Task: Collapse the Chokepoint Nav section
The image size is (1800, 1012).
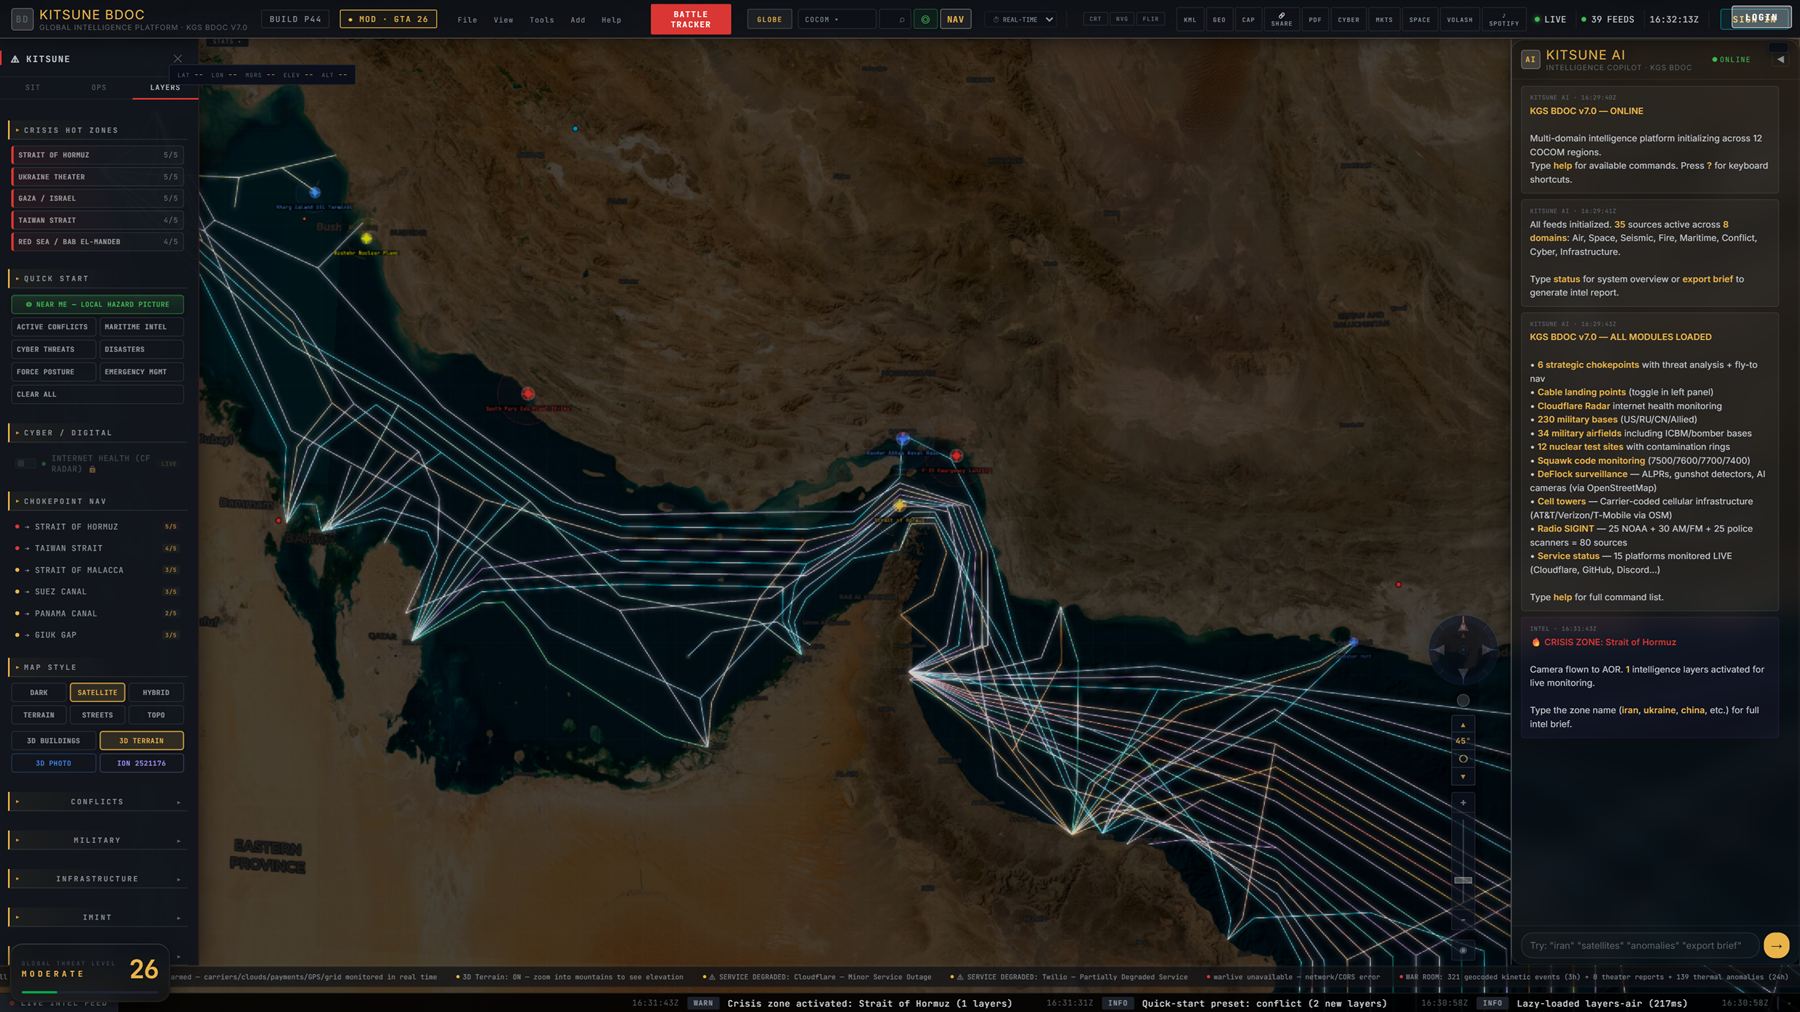Action: 97,501
